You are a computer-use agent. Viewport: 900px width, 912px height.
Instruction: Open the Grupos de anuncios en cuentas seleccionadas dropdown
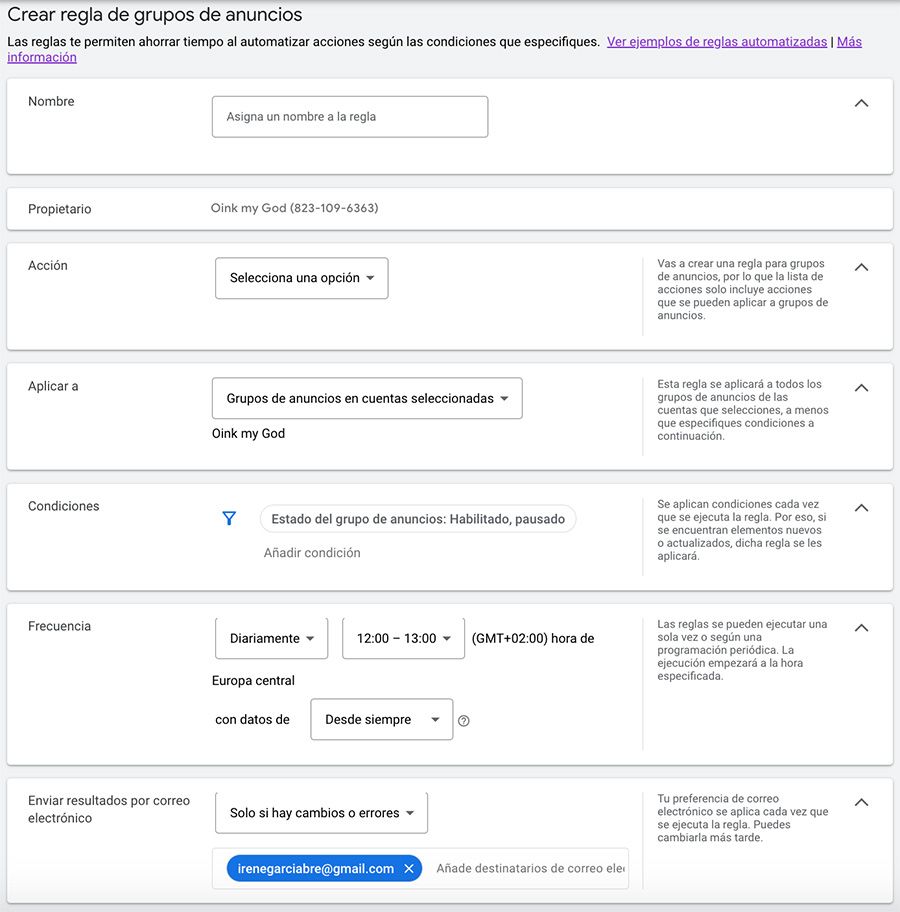pyautogui.click(x=366, y=398)
